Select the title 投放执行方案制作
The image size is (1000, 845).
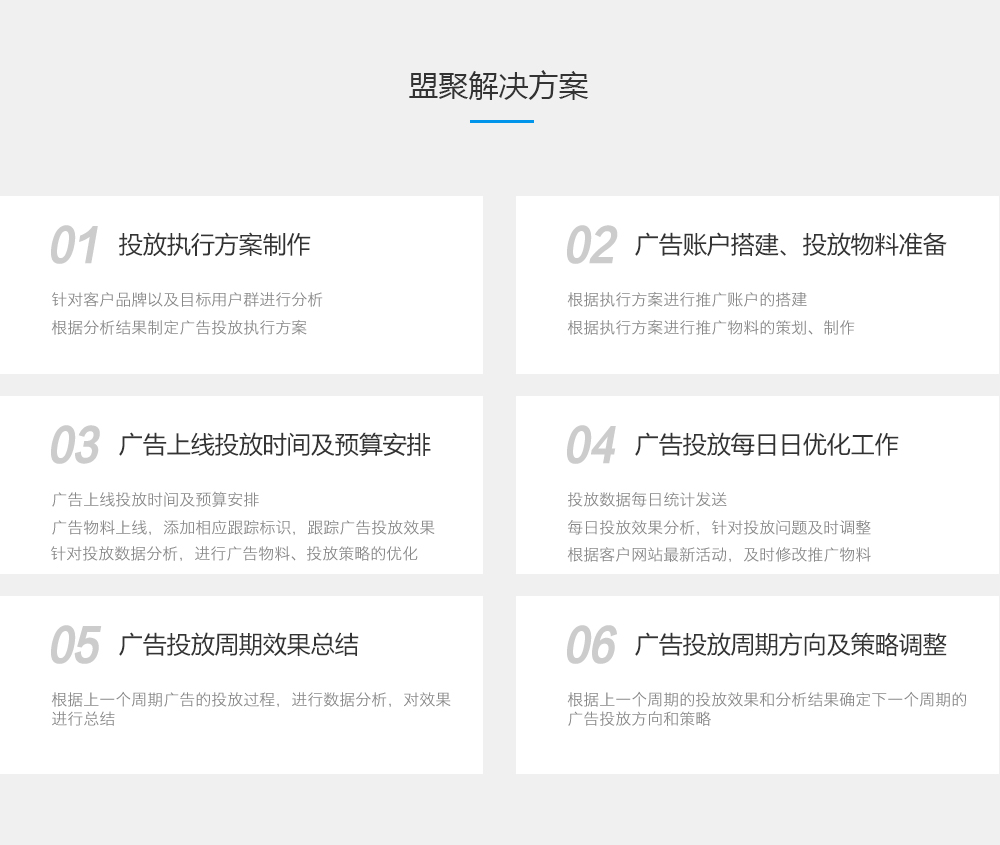tap(214, 245)
